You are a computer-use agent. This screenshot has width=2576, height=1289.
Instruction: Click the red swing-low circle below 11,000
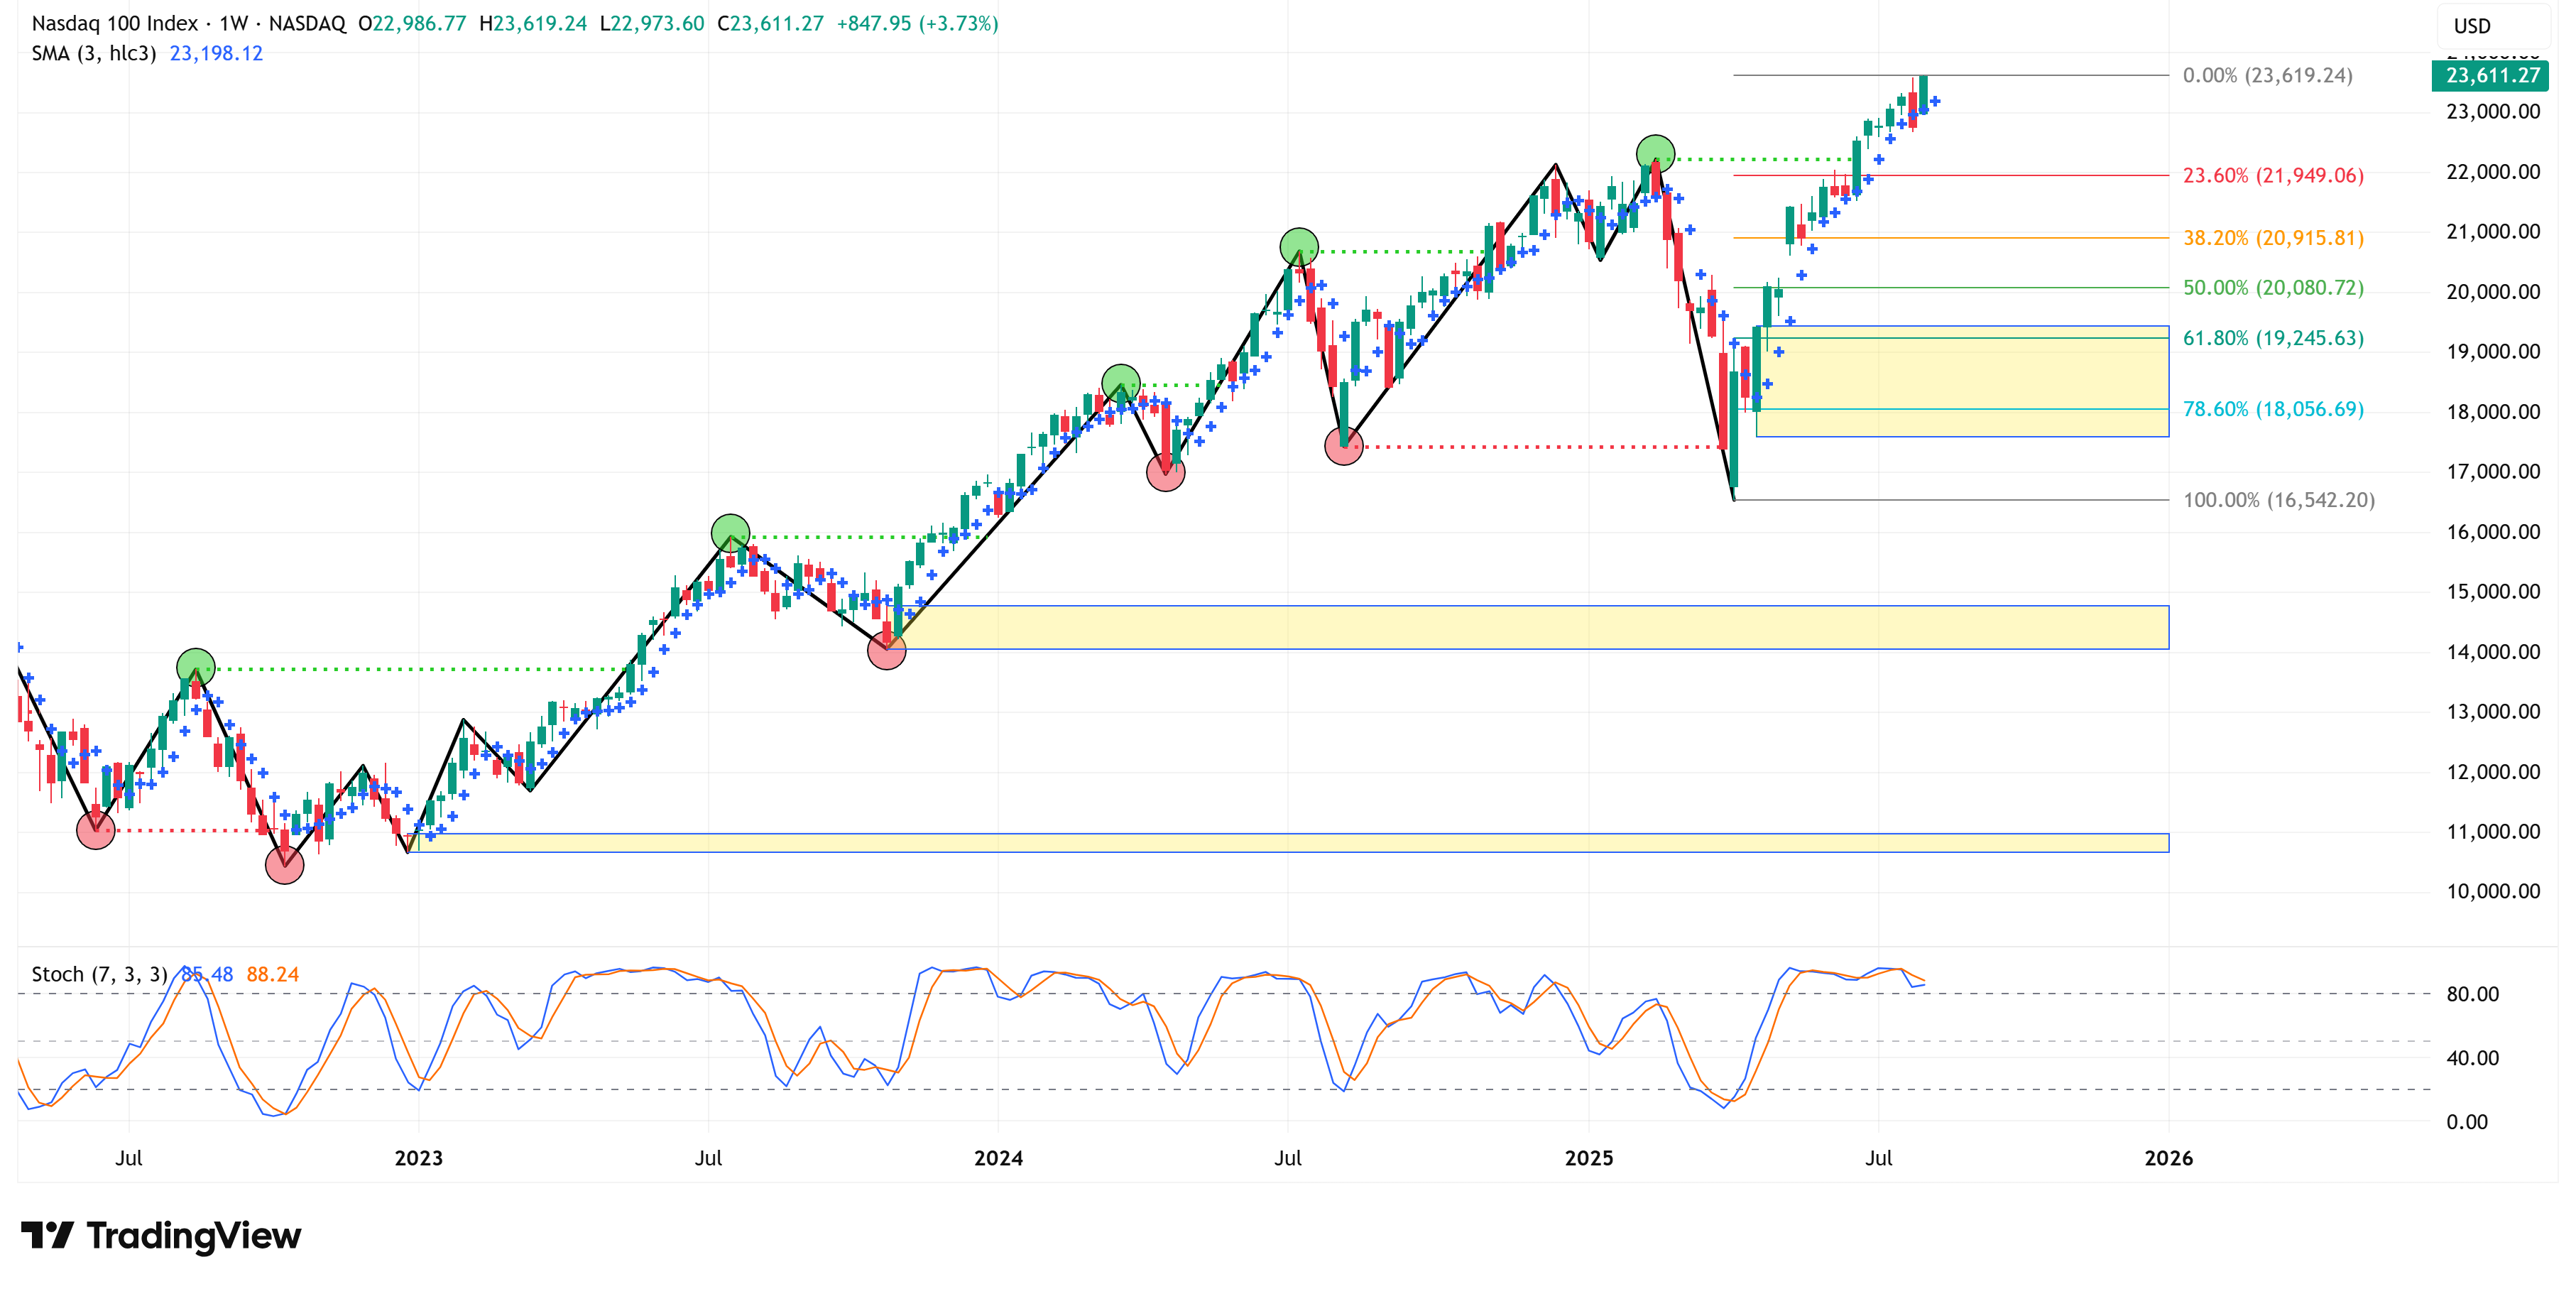point(284,865)
